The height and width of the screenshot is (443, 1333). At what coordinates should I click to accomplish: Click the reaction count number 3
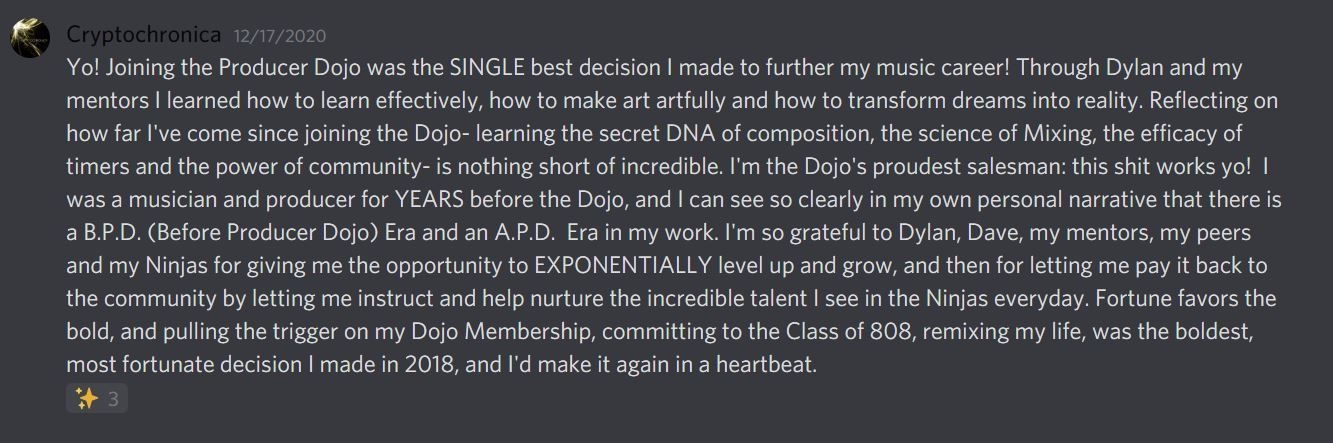[113, 400]
